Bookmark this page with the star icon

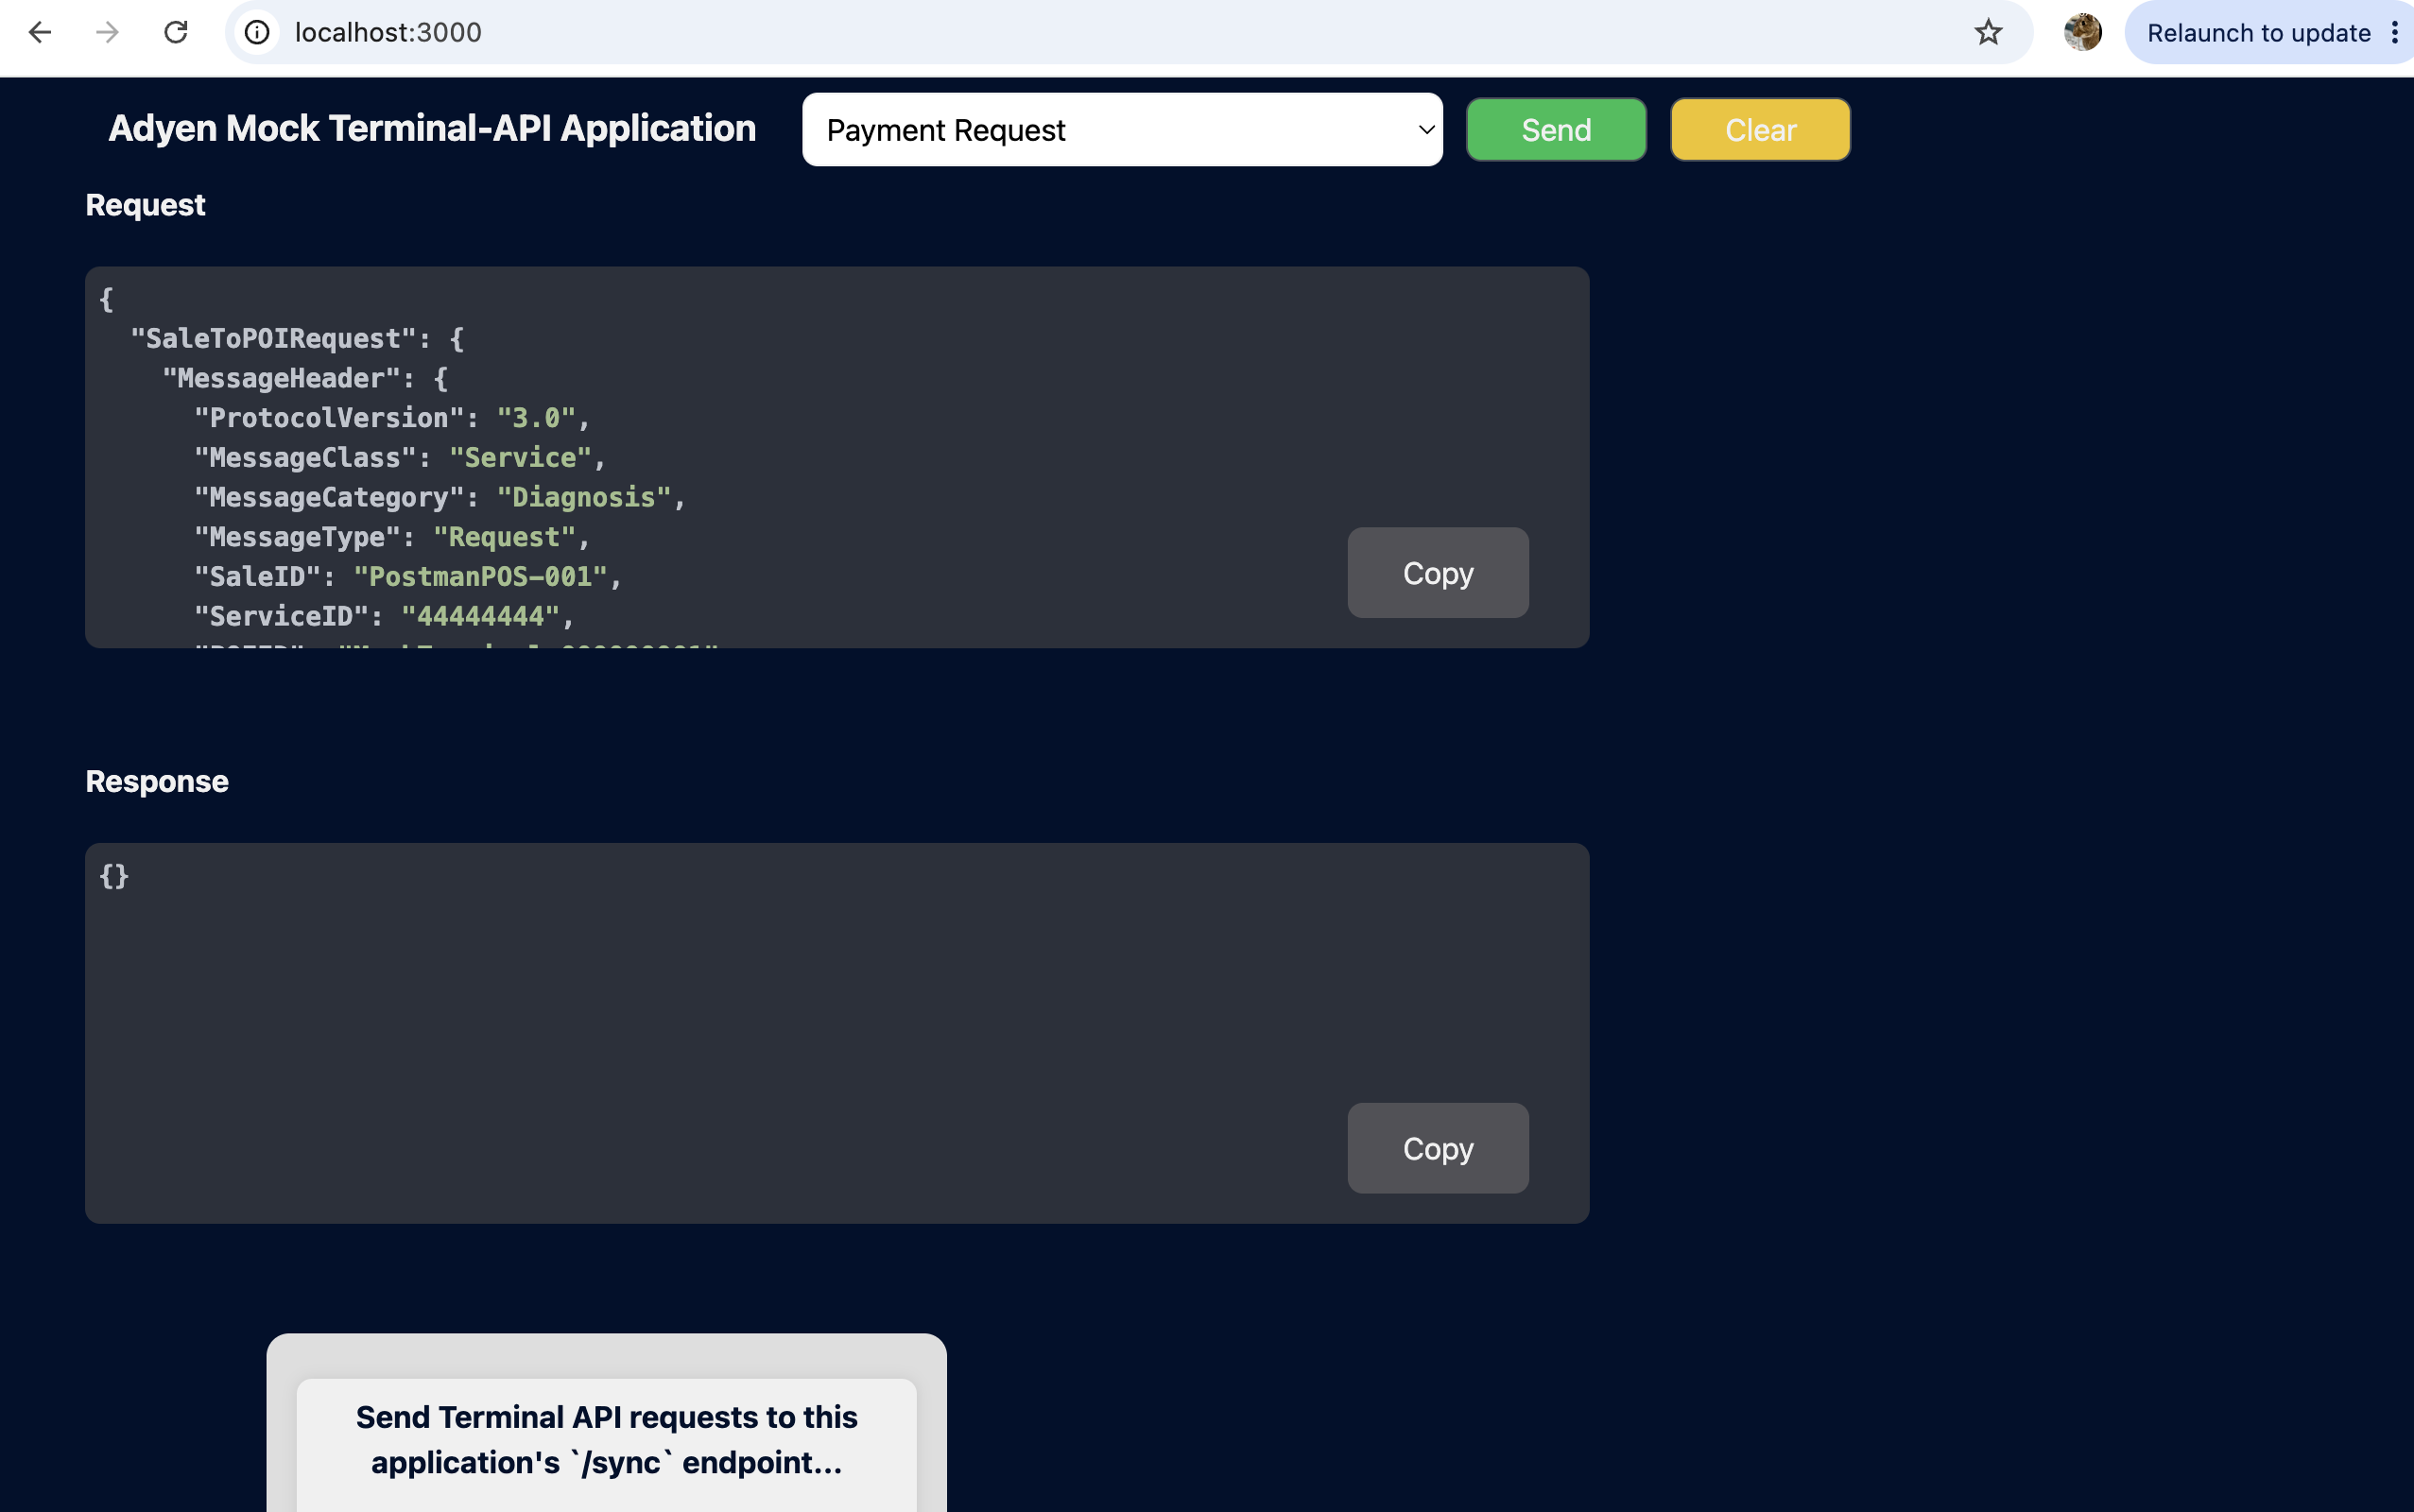pos(1988,32)
